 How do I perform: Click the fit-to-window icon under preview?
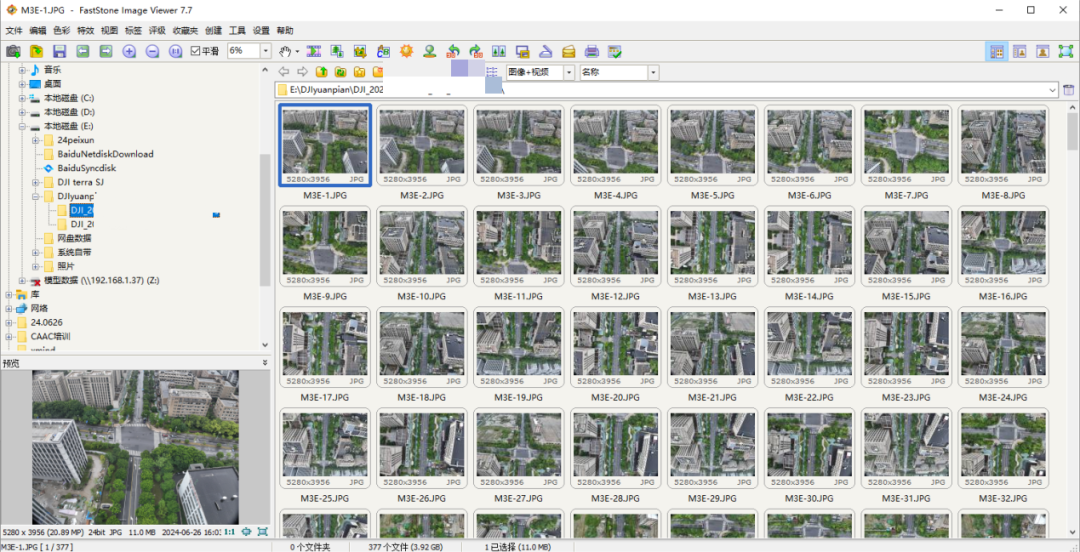point(247,532)
